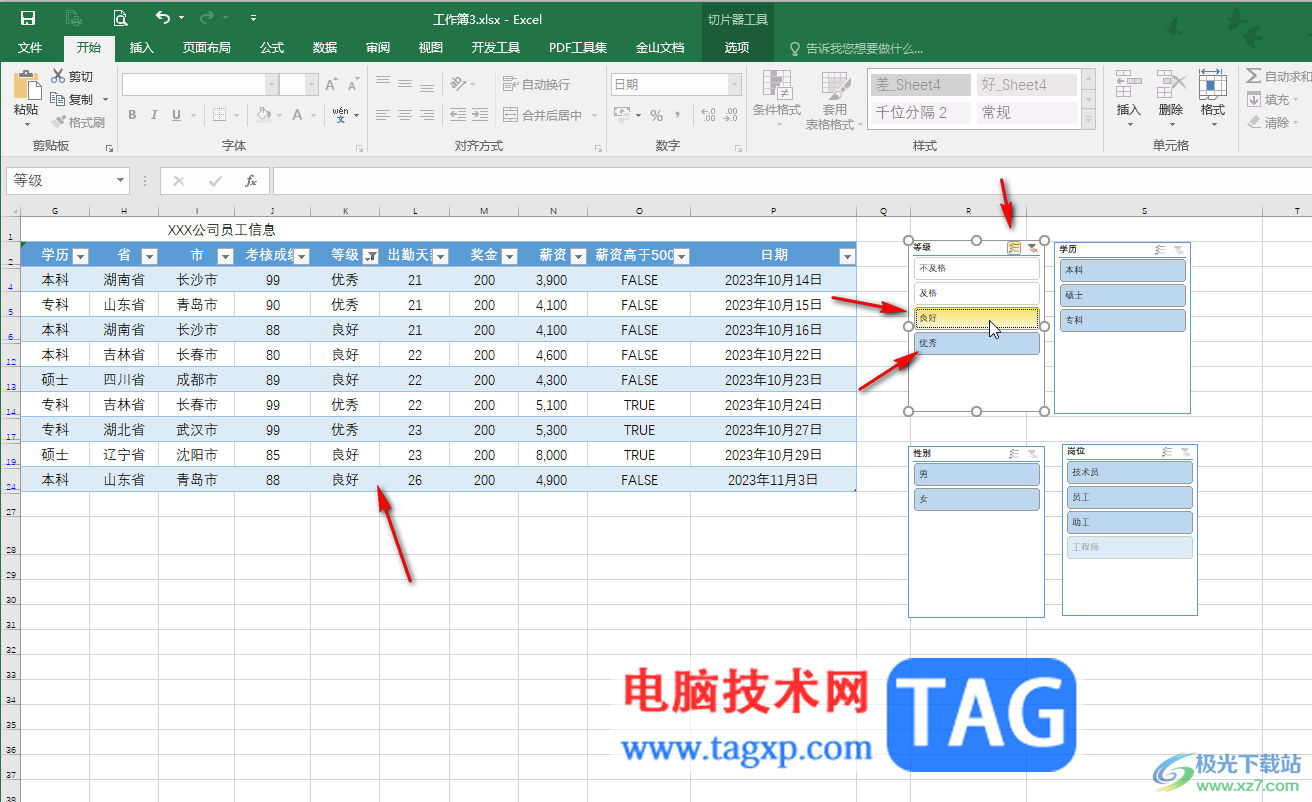1312x802 pixels.
Task: Click the formula bar fx insert function icon
Action: (x=251, y=181)
